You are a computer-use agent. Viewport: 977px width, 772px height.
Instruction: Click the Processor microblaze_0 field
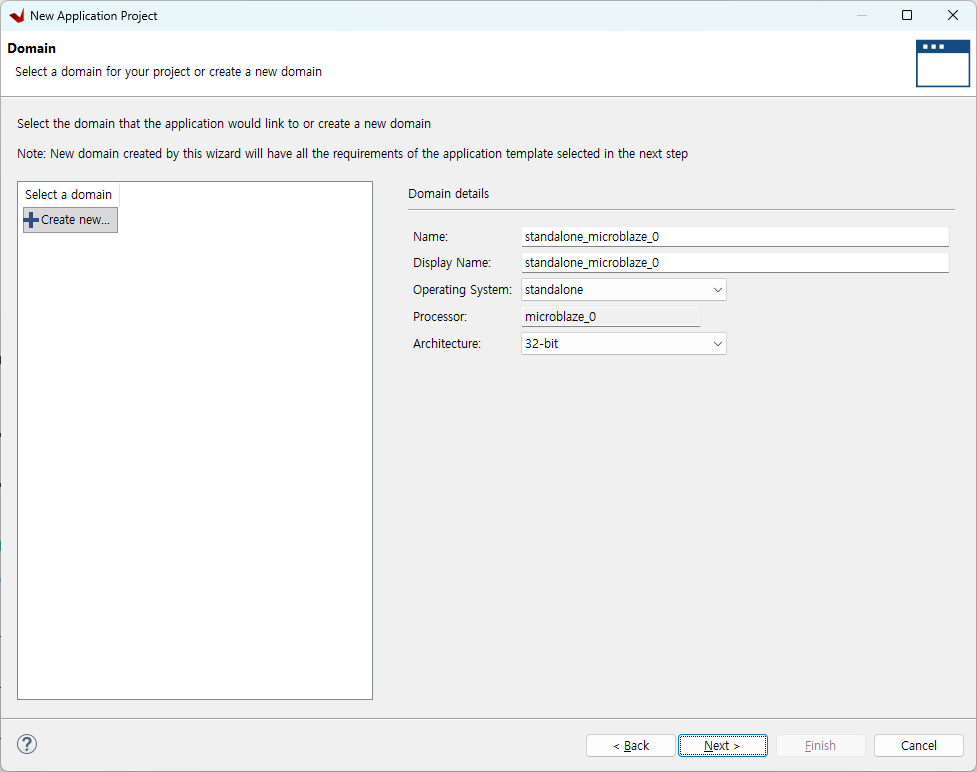pos(610,317)
